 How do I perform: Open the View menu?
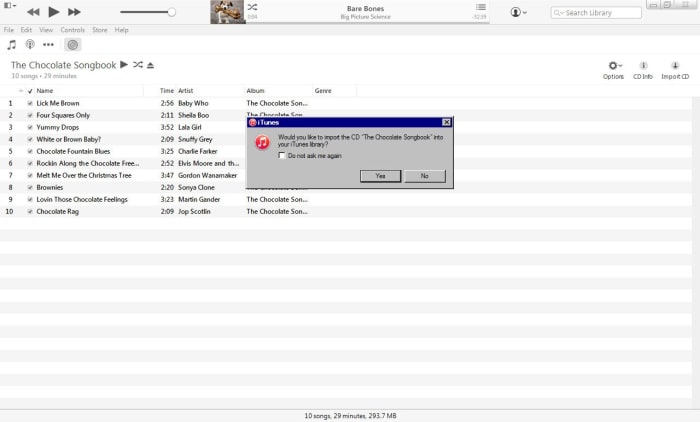pyautogui.click(x=46, y=30)
